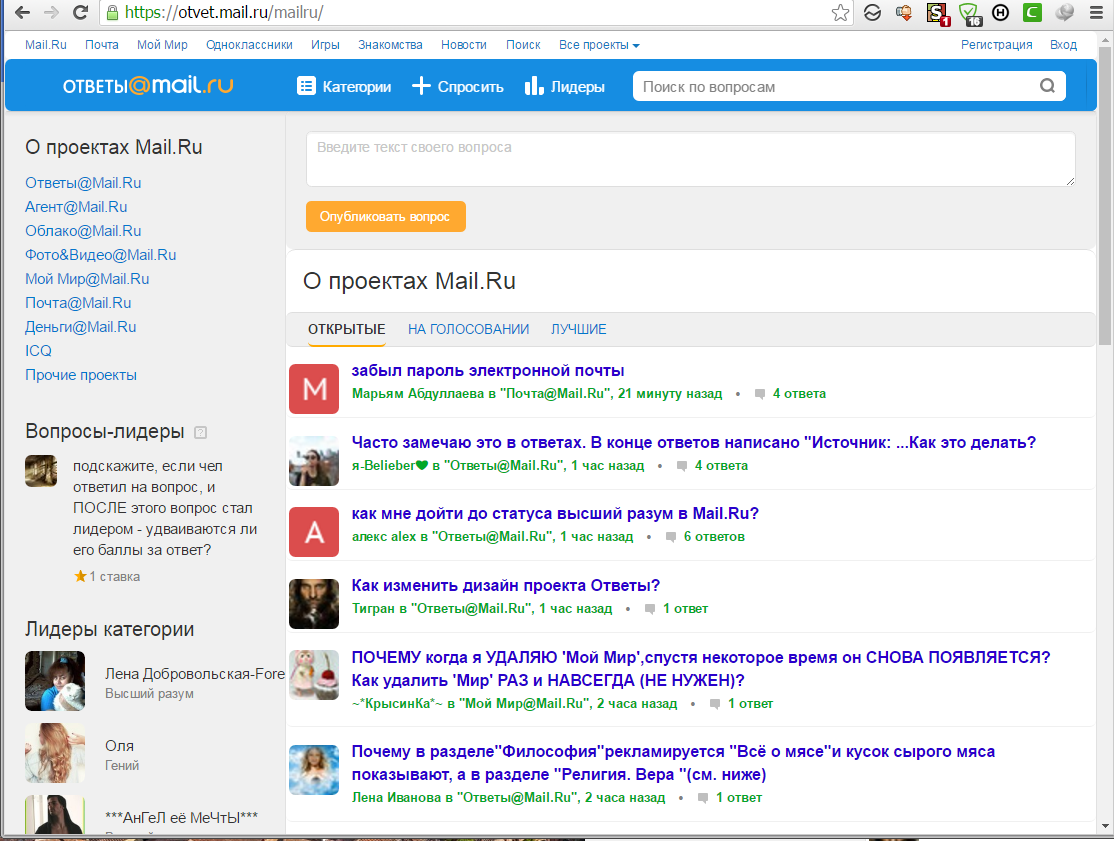Click Лена Добровольская avatar thumbnail
Screen dimensions: 1114x841
click(x=55, y=681)
